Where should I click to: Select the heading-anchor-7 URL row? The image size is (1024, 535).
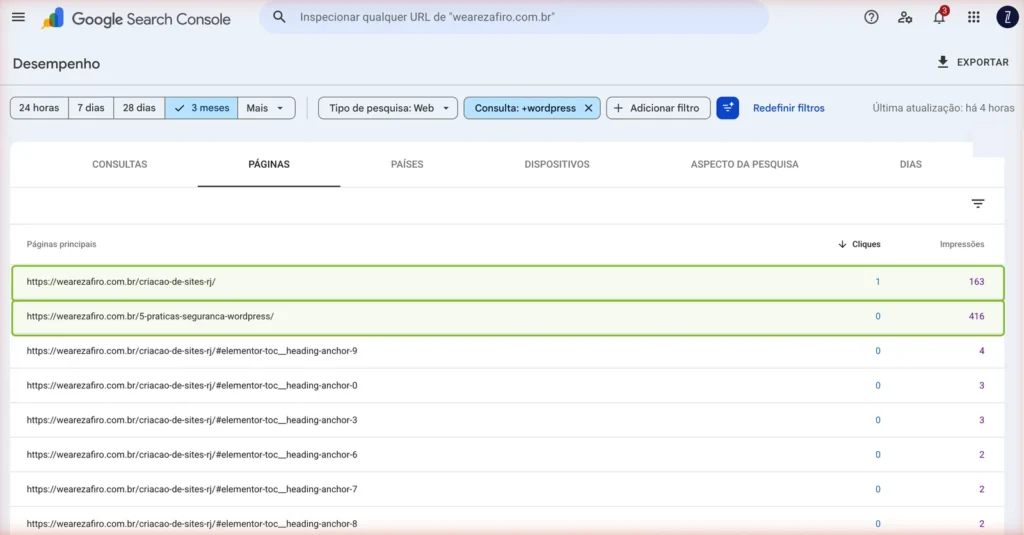507,489
